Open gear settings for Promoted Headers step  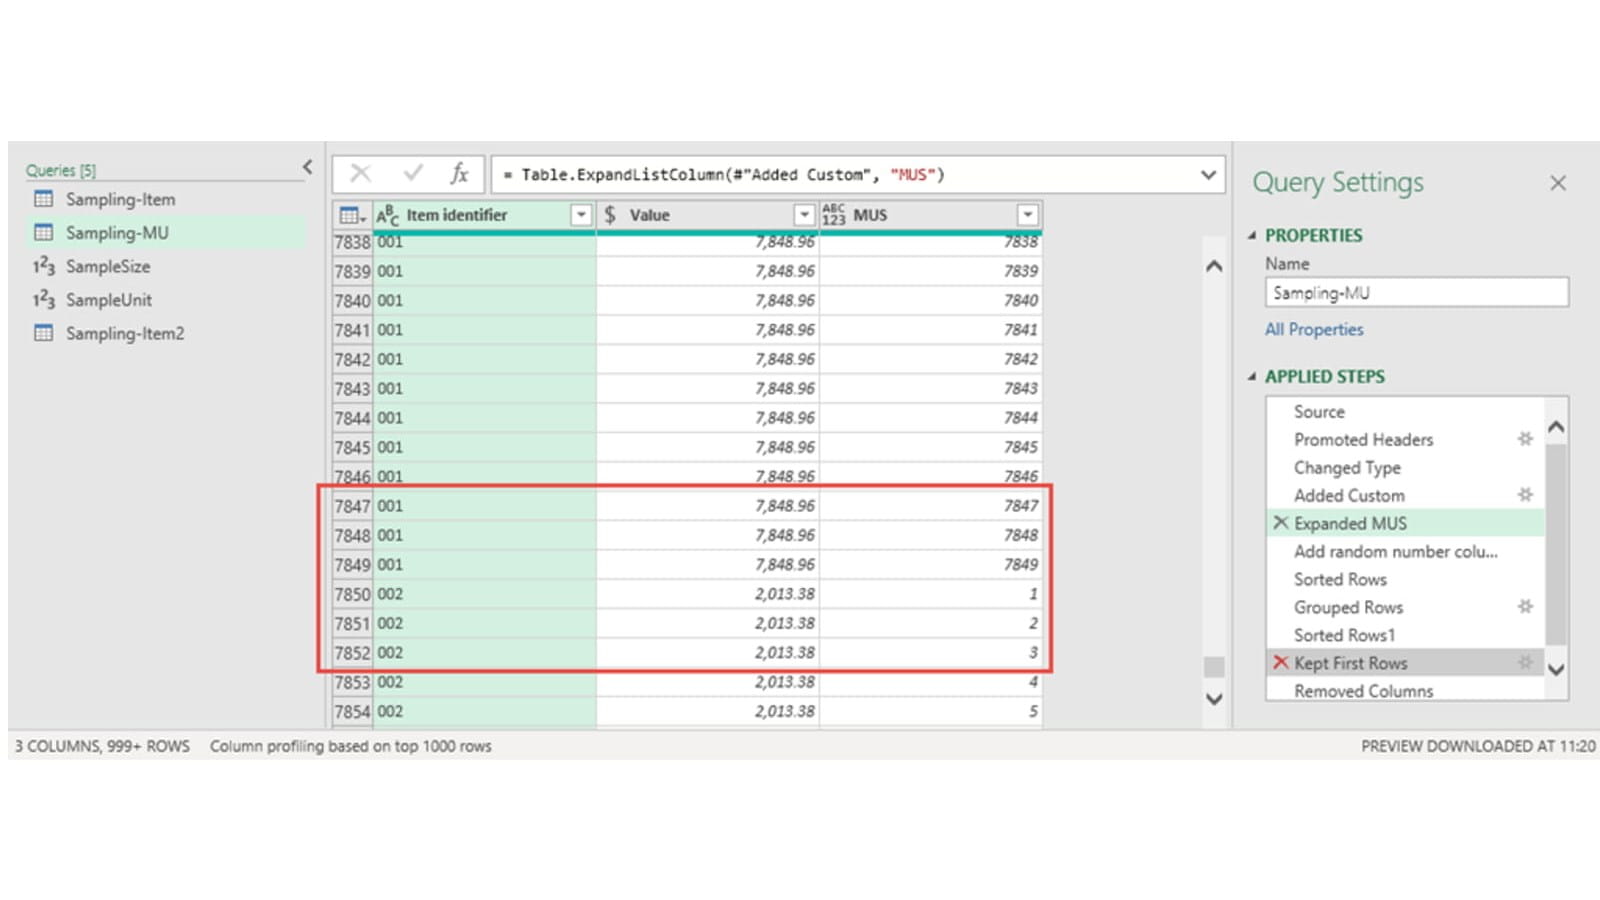pos(1525,439)
